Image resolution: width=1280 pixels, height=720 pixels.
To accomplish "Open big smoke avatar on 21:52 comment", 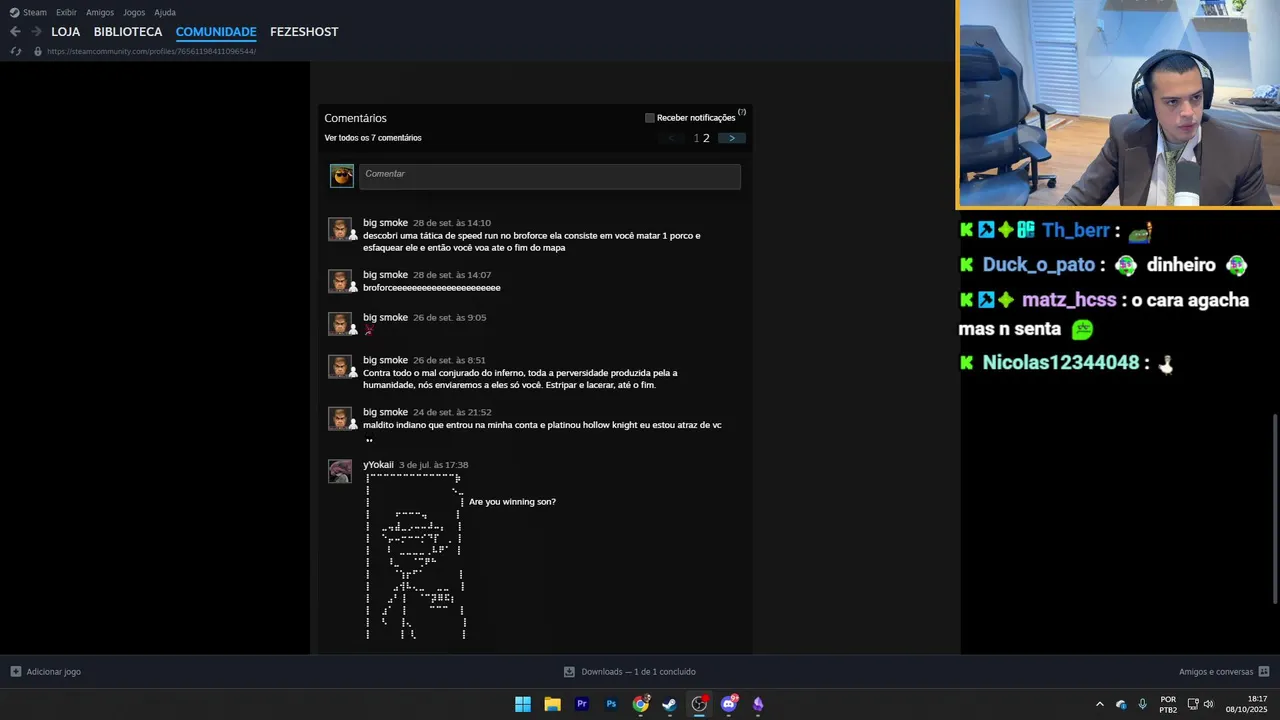I will (340, 418).
